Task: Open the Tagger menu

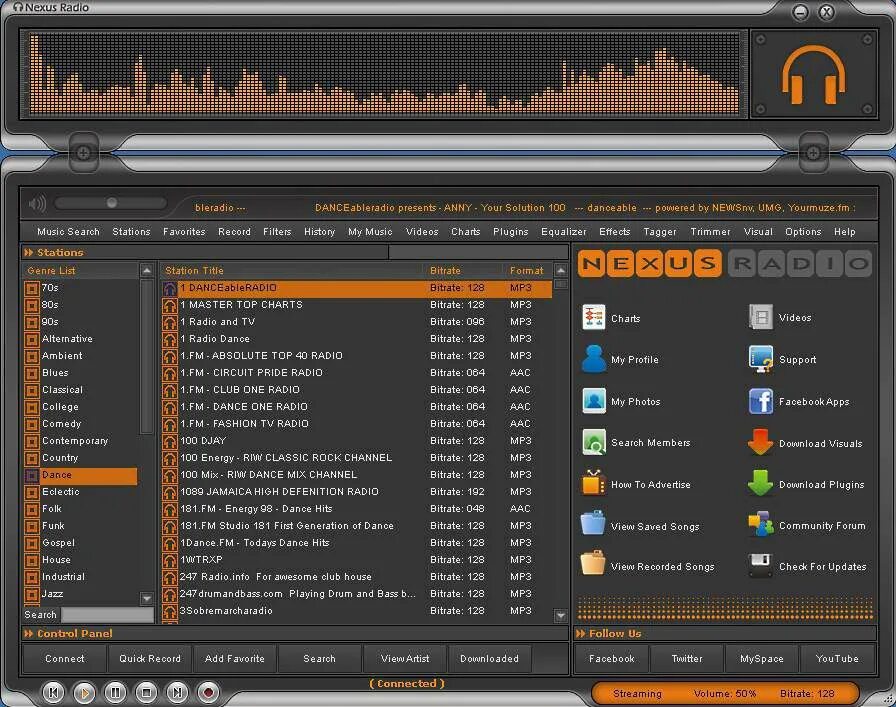Action: pos(659,231)
